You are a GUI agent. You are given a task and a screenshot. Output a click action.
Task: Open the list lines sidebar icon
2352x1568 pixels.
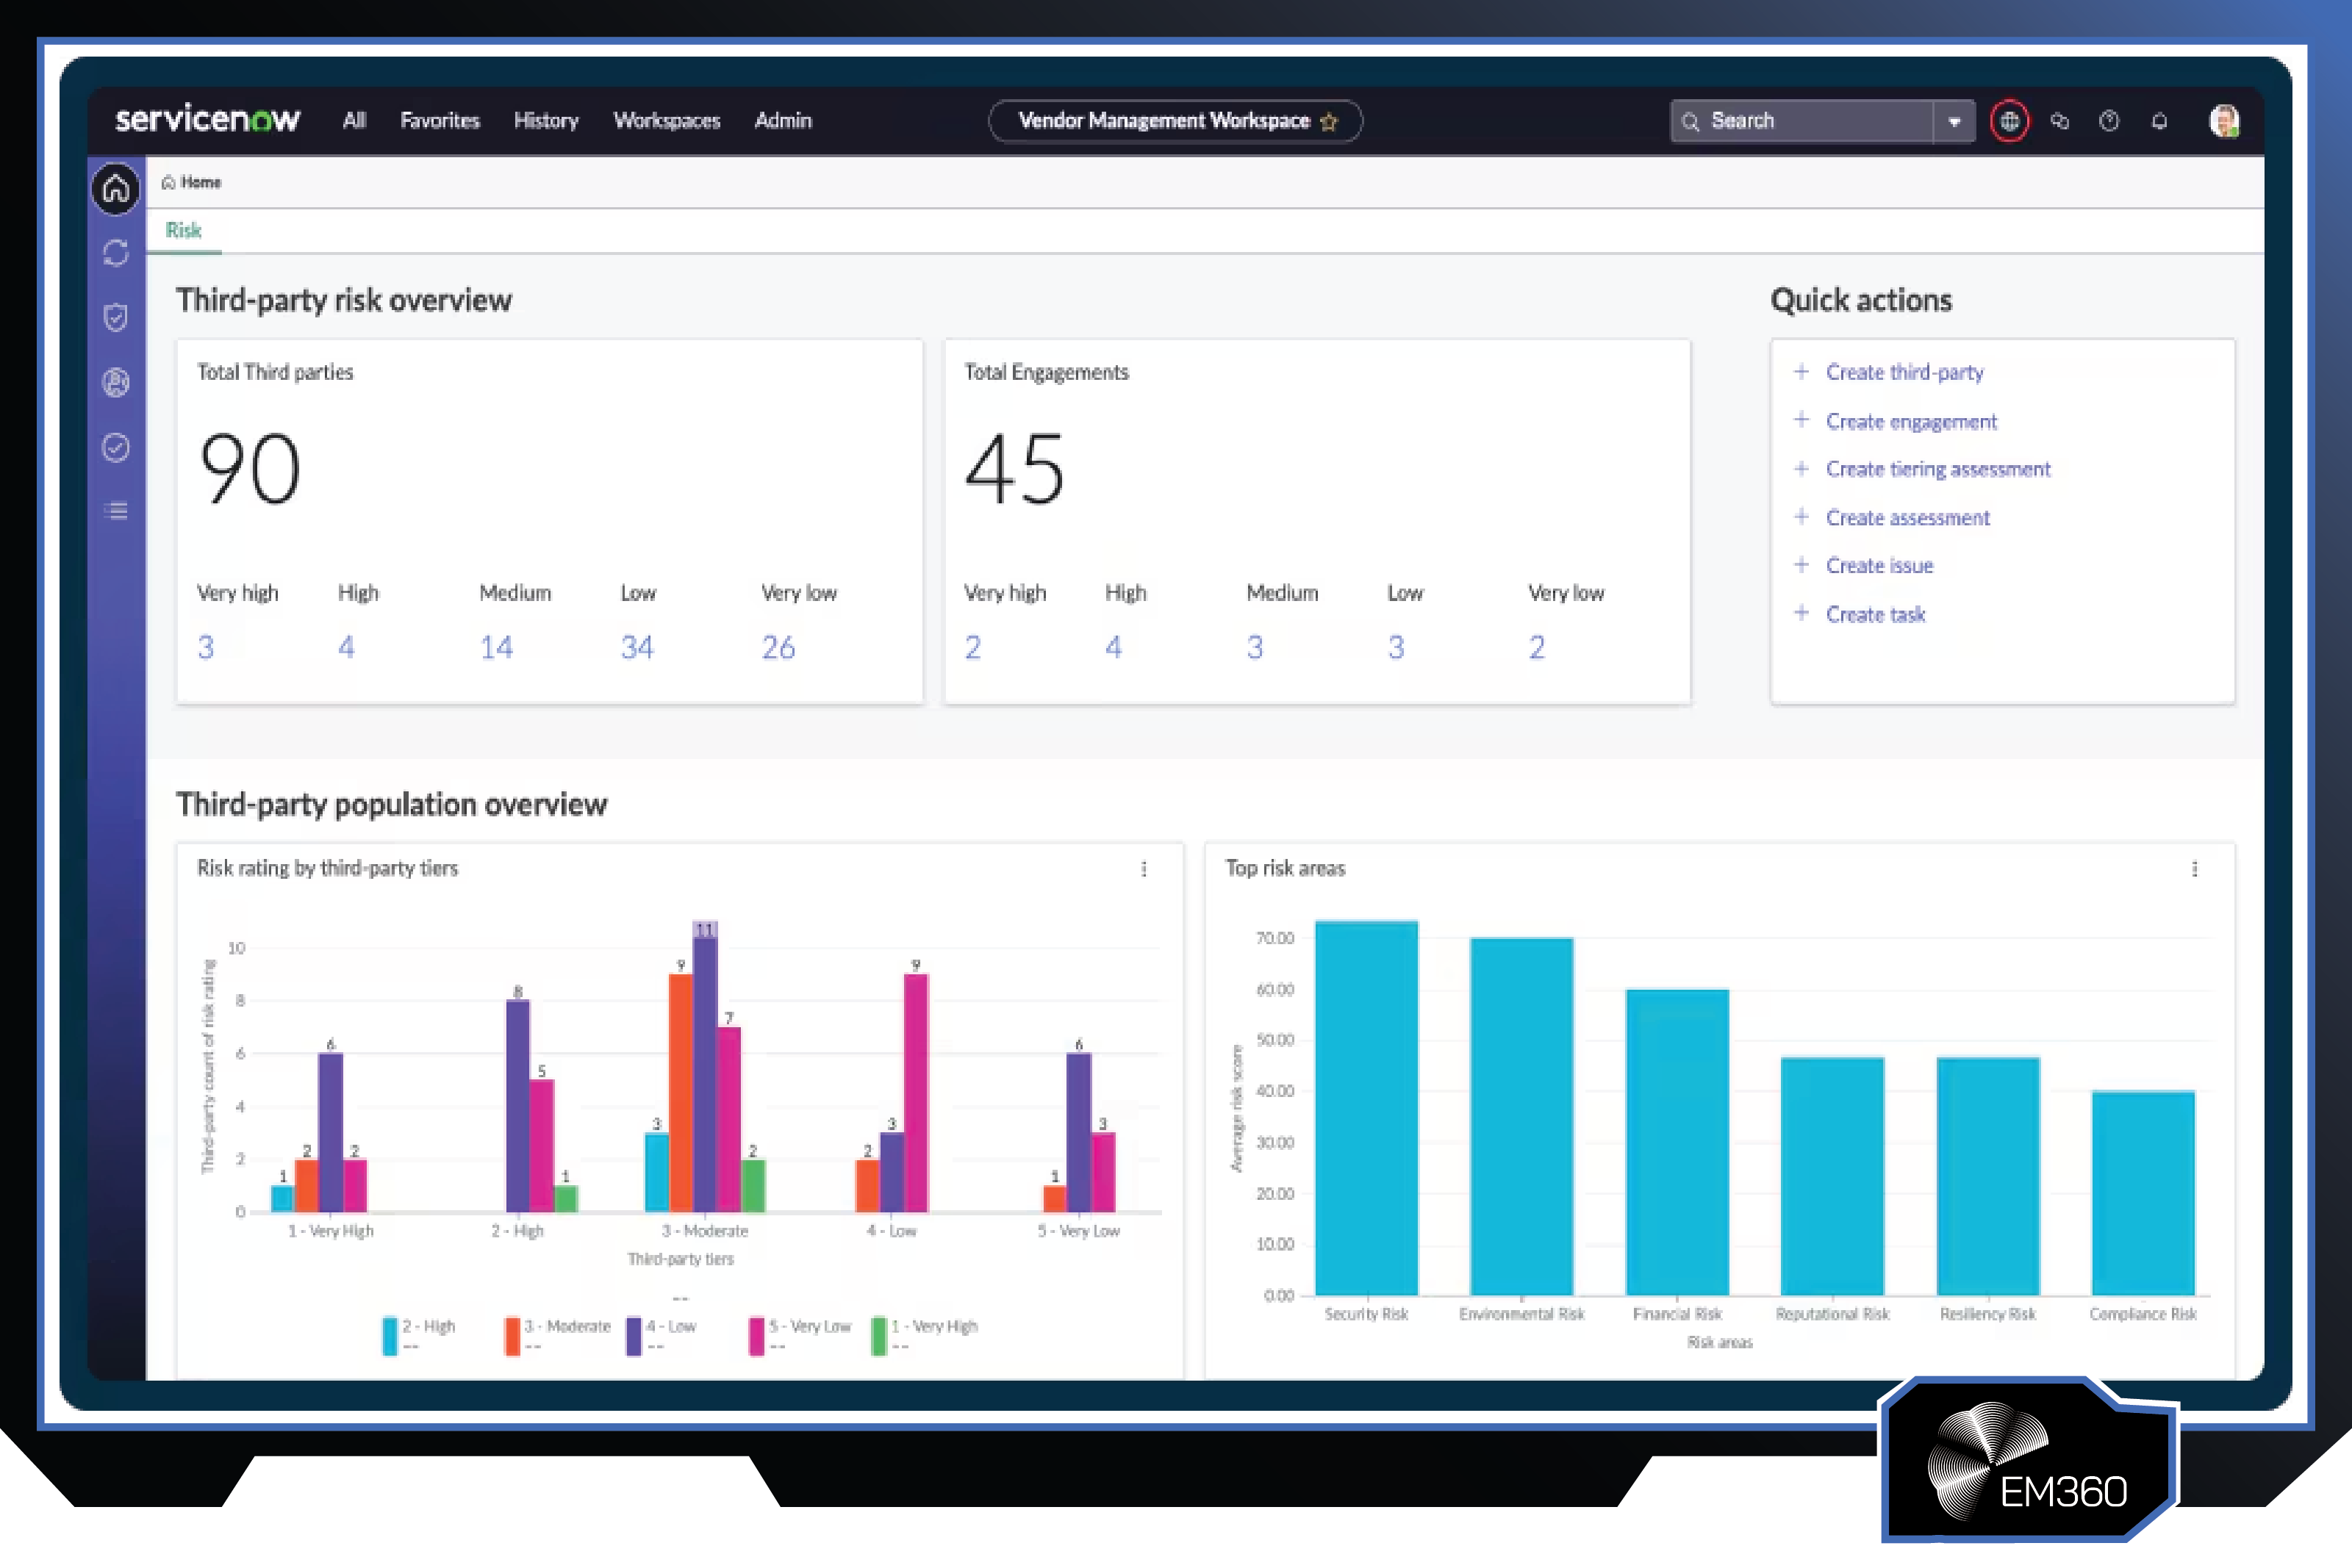(x=116, y=511)
